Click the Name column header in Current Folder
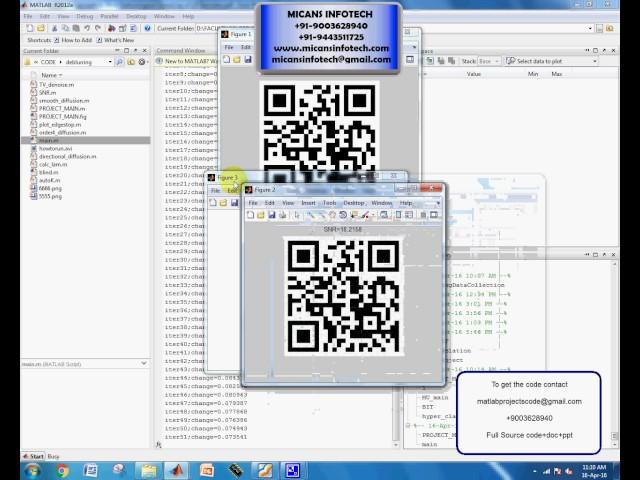 (x=51, y=75)
